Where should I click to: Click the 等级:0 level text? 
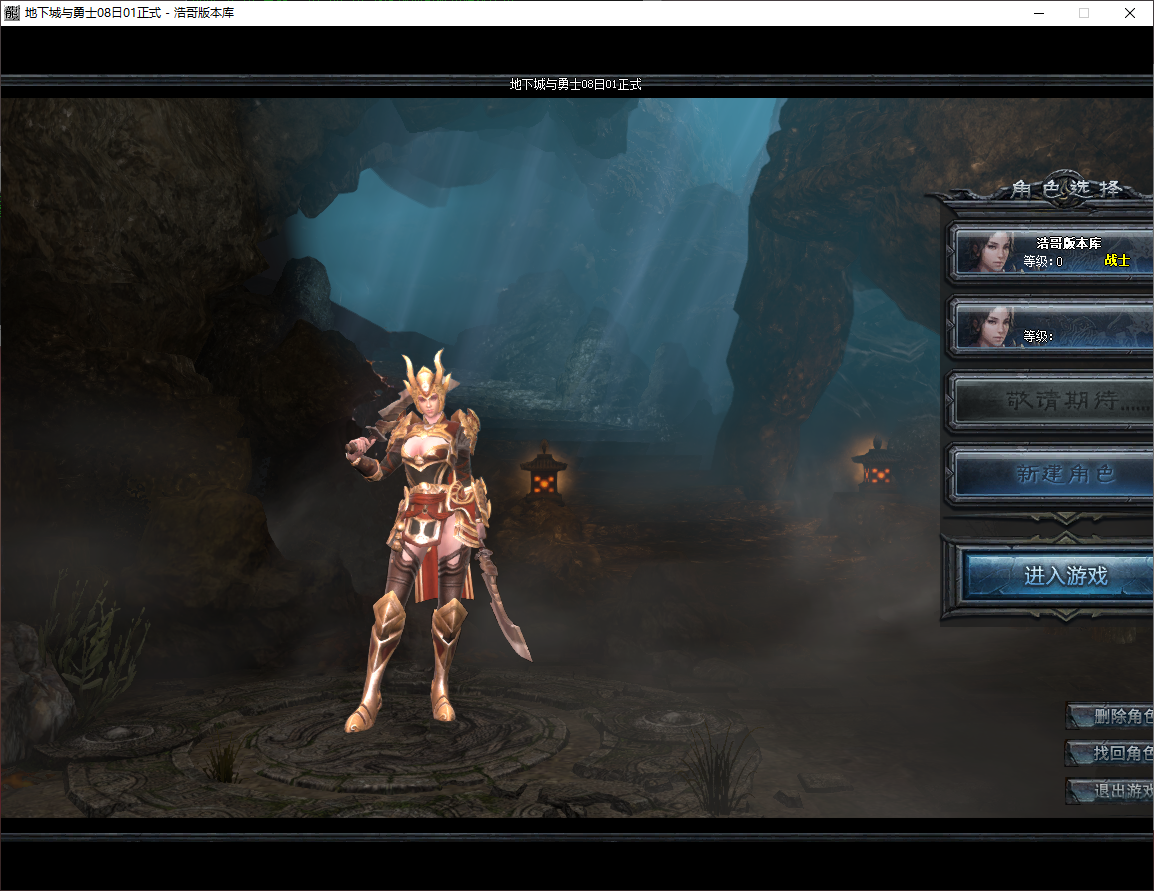pyautogui.click(x=1043, y=261)
